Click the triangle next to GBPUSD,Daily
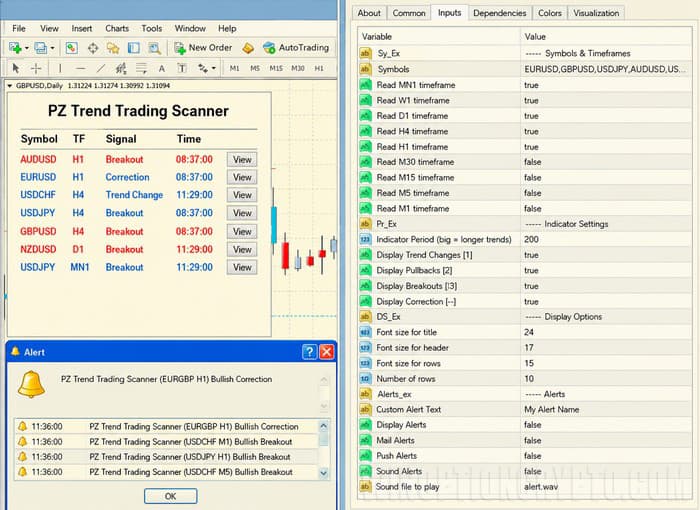Image resolution: width=700 pixels, height=510 pixels. click(10, 86)
